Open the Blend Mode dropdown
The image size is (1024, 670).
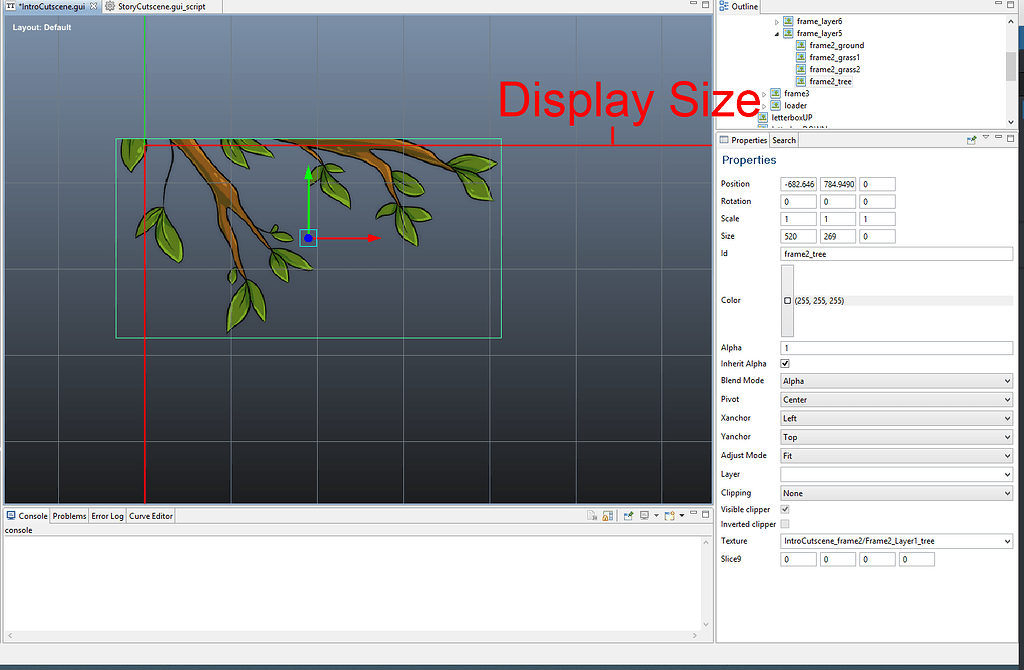[895, 381]
